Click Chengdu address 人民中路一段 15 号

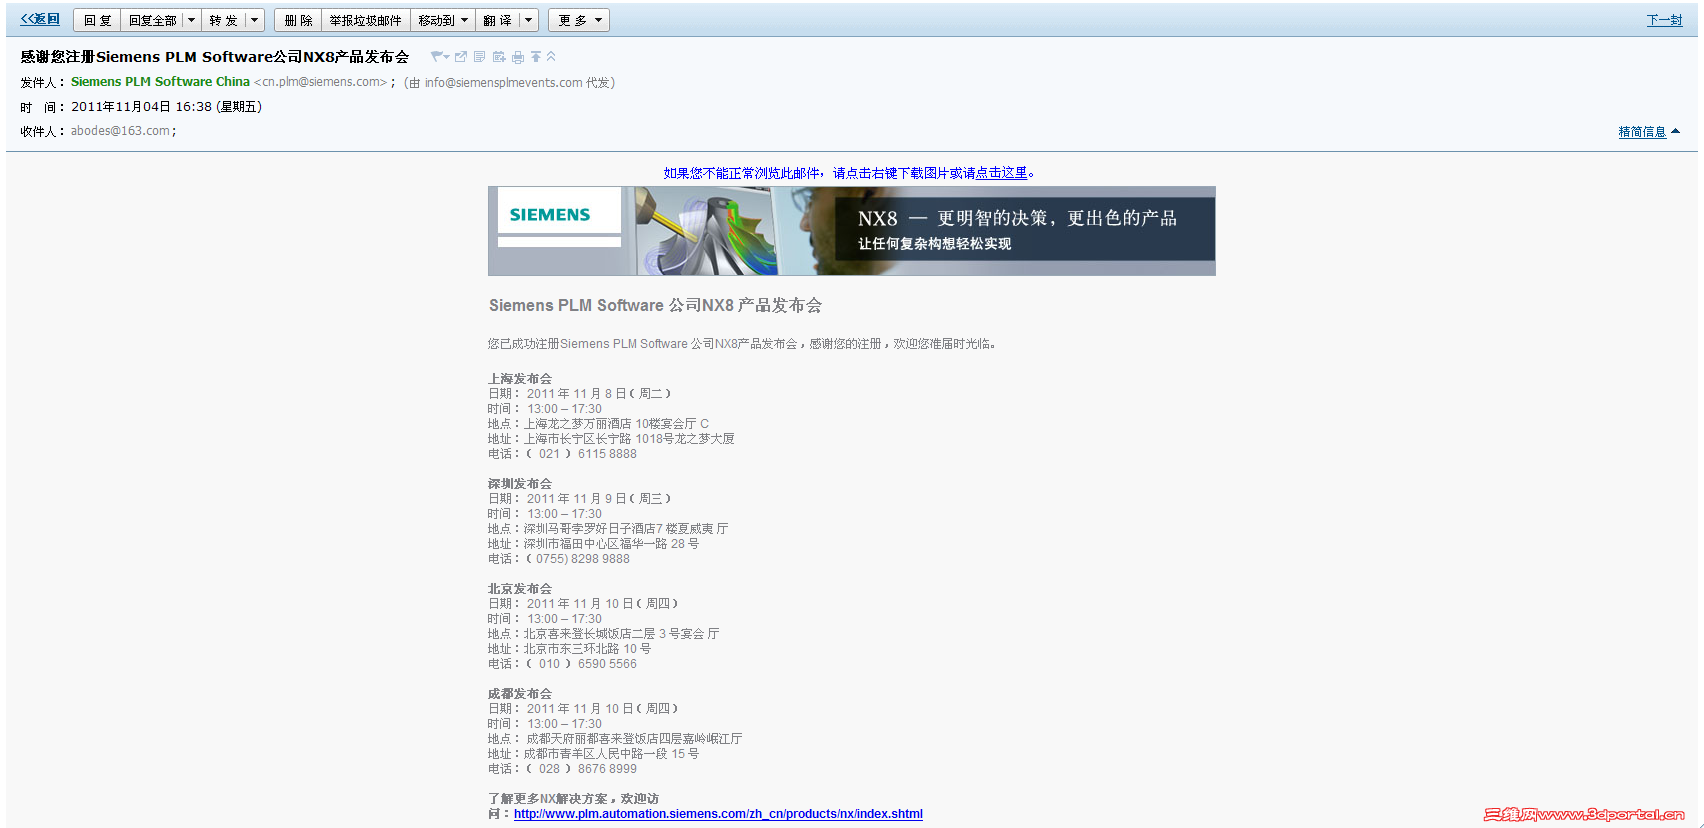647,754
